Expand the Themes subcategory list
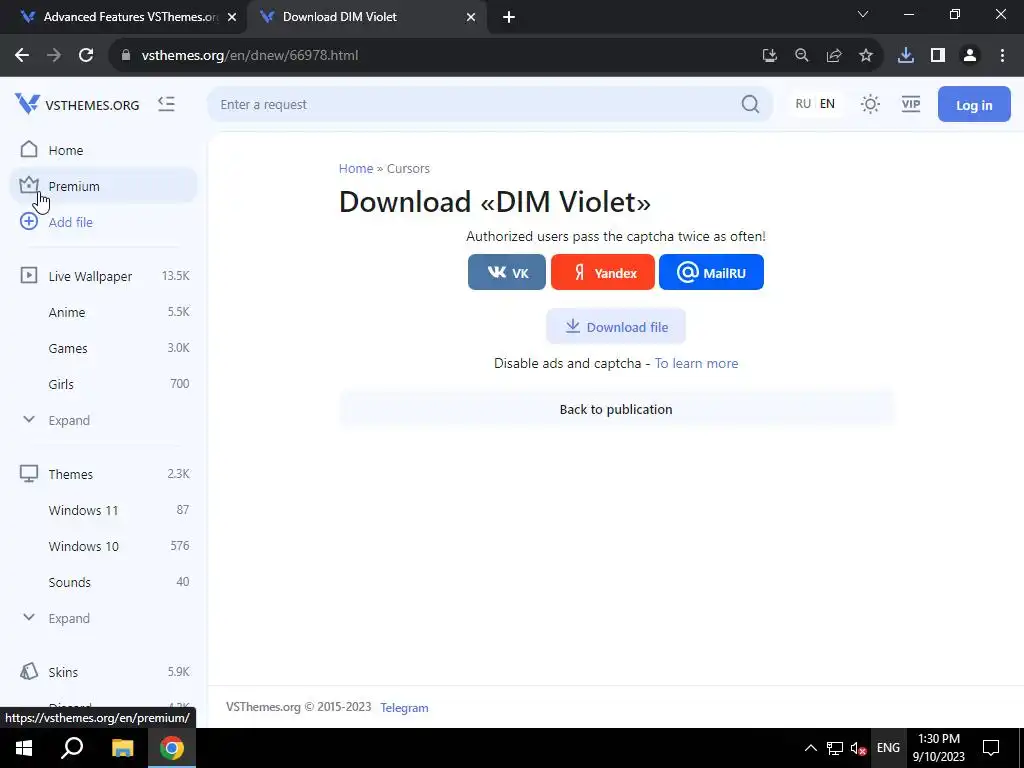 coord(103,618)
